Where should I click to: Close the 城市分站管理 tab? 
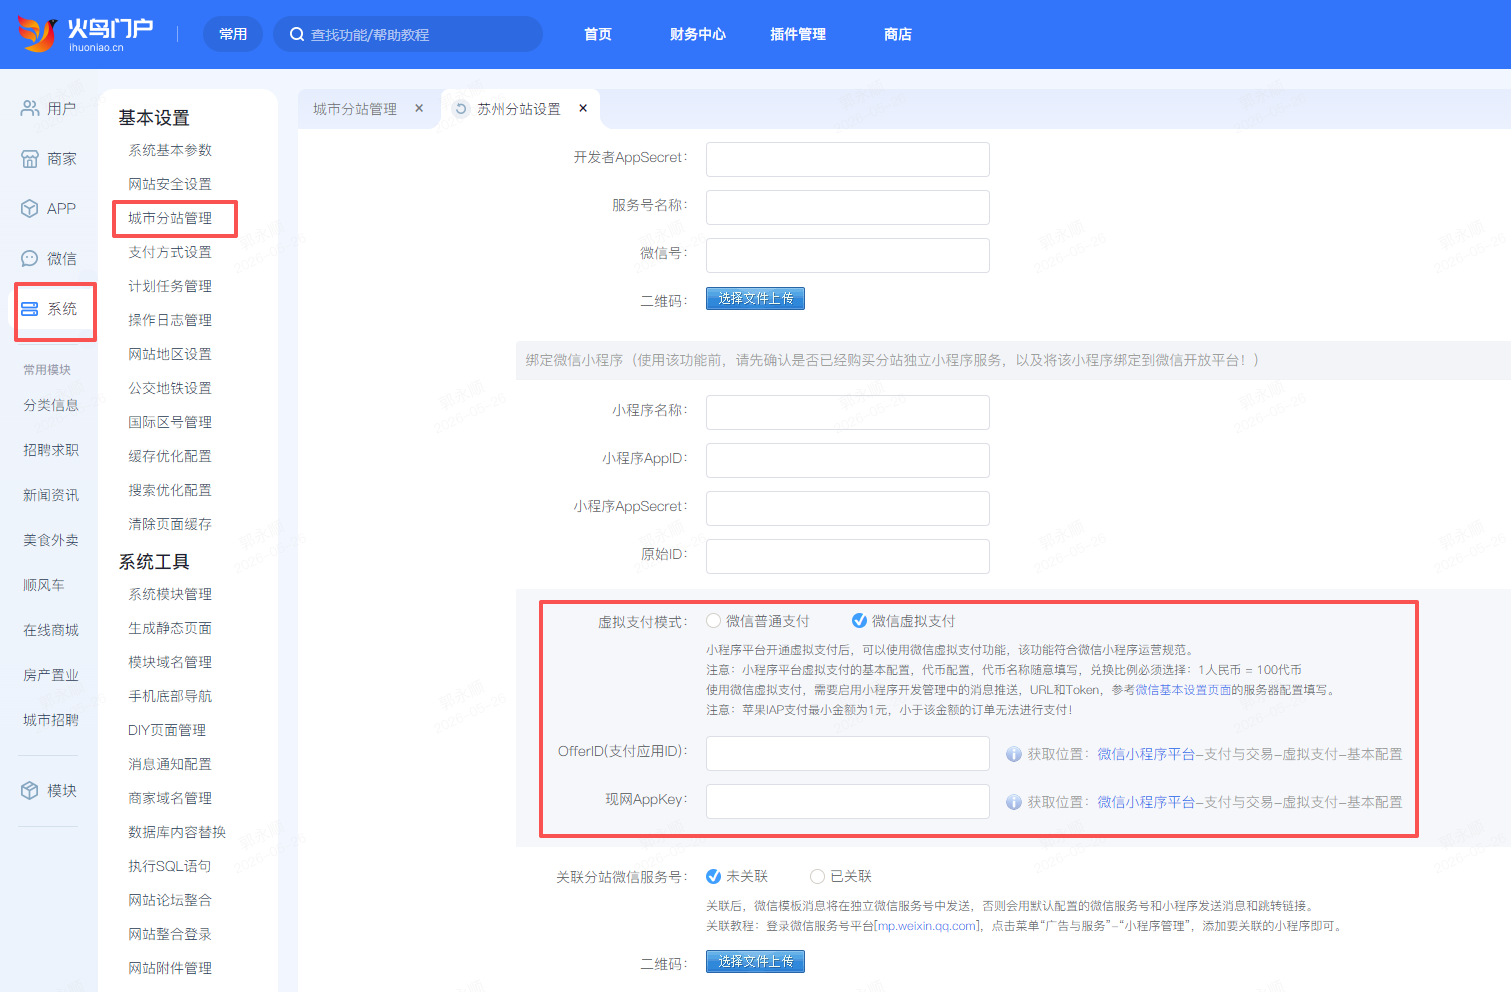(419, 108)
